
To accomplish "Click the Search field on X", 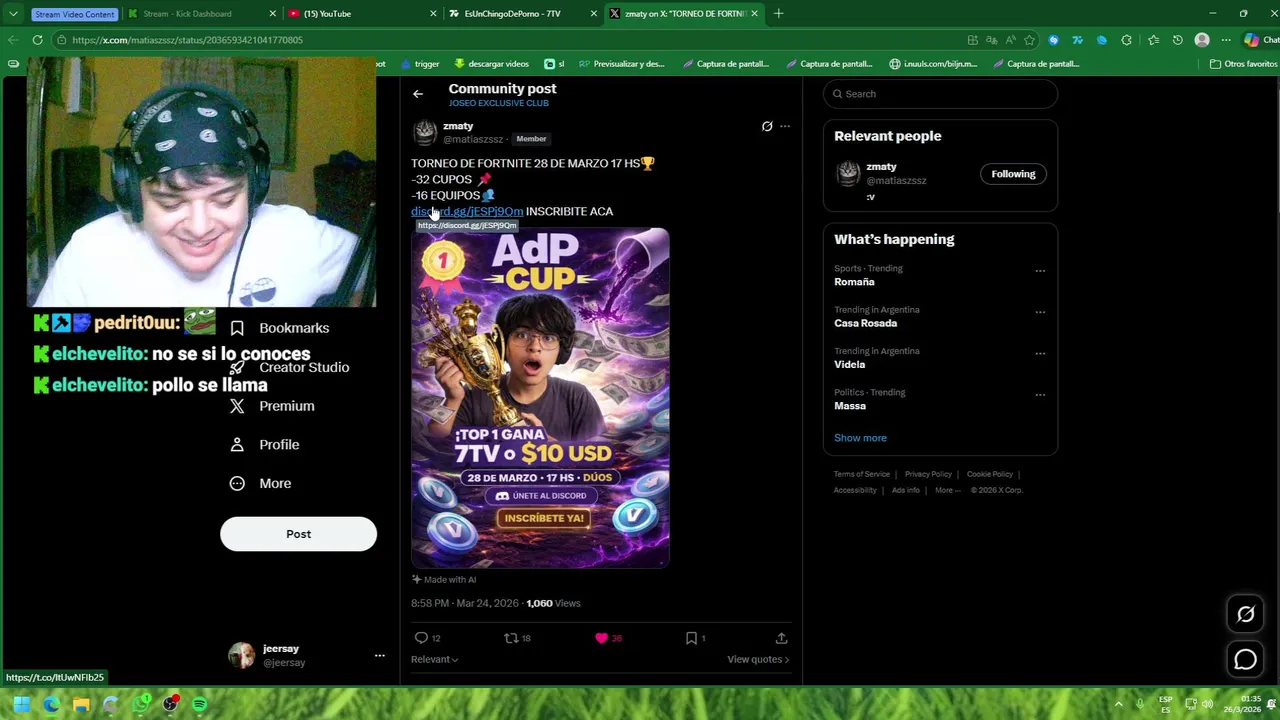I will coord(940,94).
